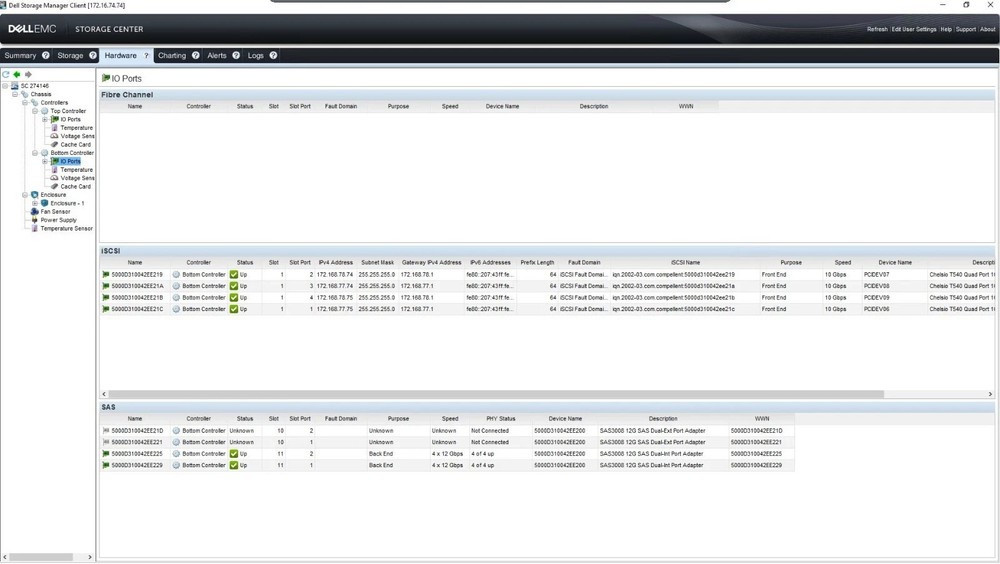Image resolution: width=1000 pixels, height=564 pixels.
Task: Collapse the Chassis tree node
Action: [x=15, y=94]
